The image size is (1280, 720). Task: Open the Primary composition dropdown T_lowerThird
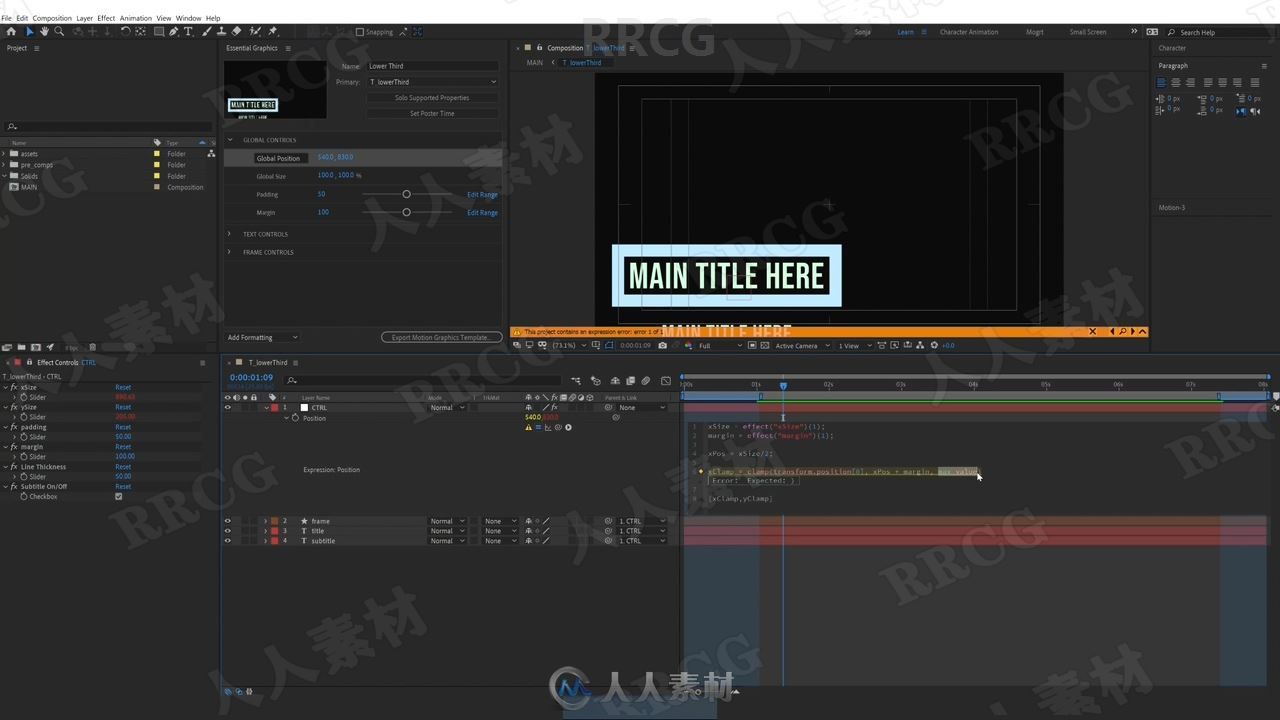(432, 82)
